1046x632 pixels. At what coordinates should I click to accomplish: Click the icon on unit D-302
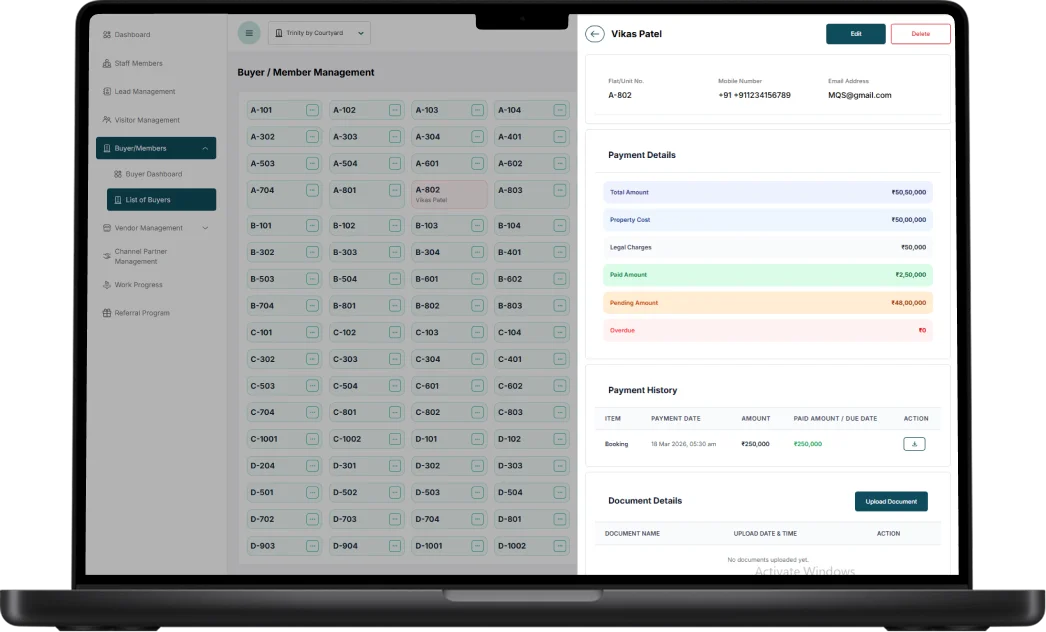(x=478, y=466)
